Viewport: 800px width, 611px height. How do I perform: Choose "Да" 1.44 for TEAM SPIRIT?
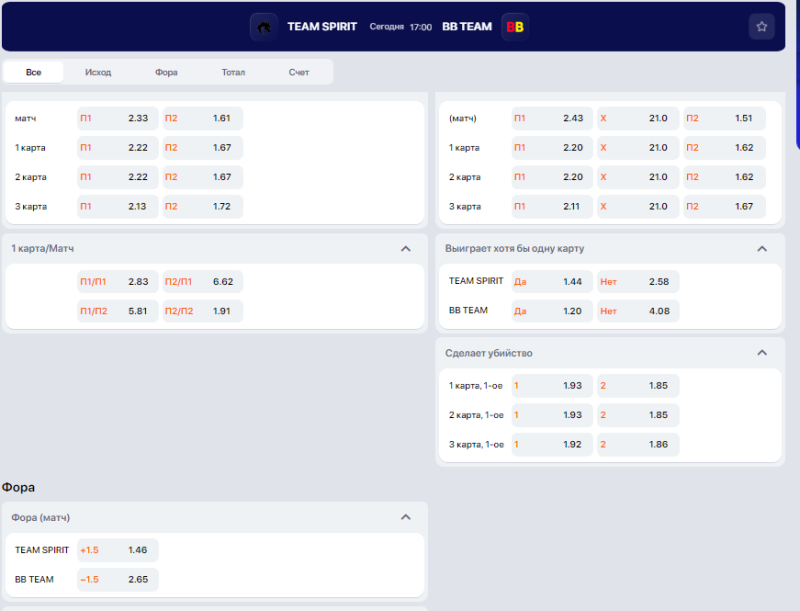click(x=550, y=282)
